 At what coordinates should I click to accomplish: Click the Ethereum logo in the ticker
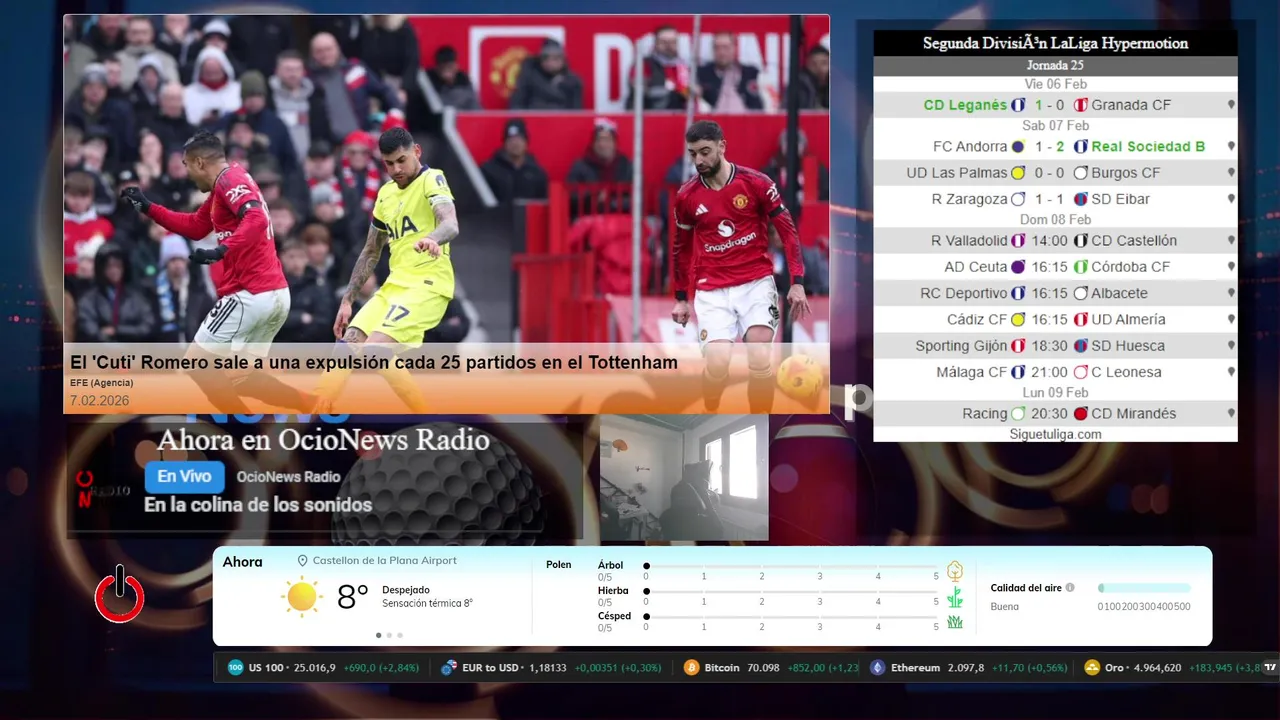(877, 668)
